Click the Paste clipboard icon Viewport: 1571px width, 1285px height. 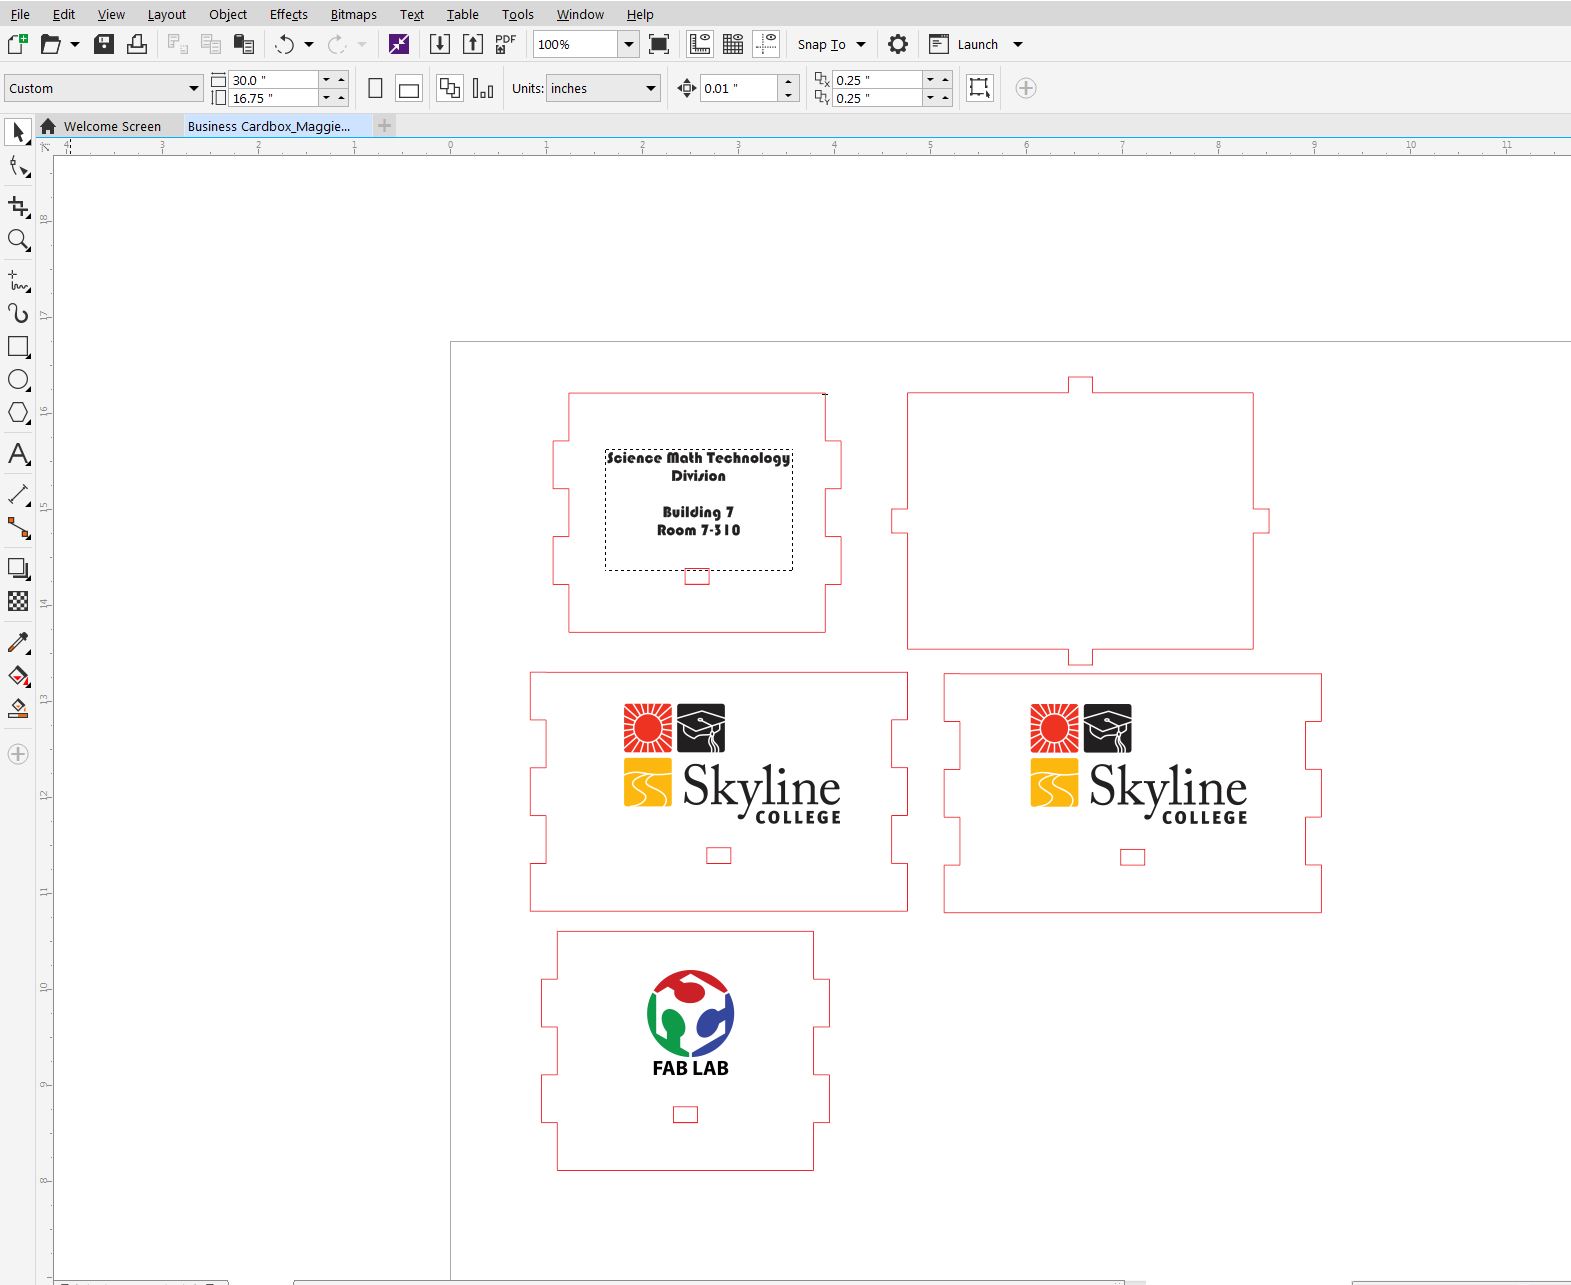point(243,44)
